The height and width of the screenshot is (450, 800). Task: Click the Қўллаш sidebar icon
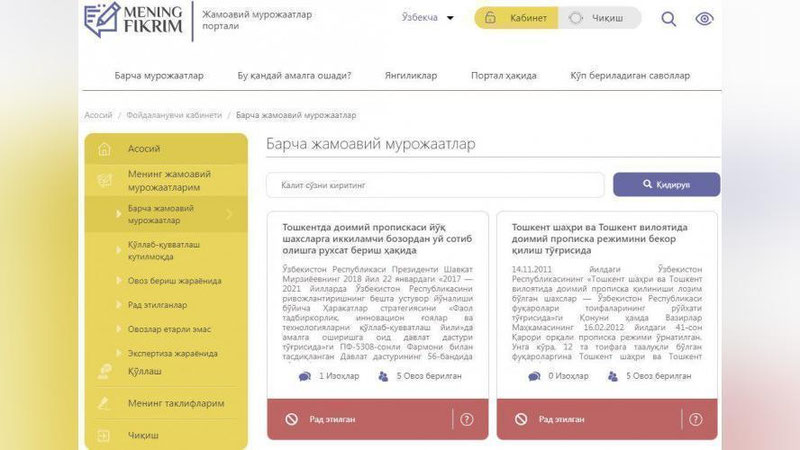[104, 372]
